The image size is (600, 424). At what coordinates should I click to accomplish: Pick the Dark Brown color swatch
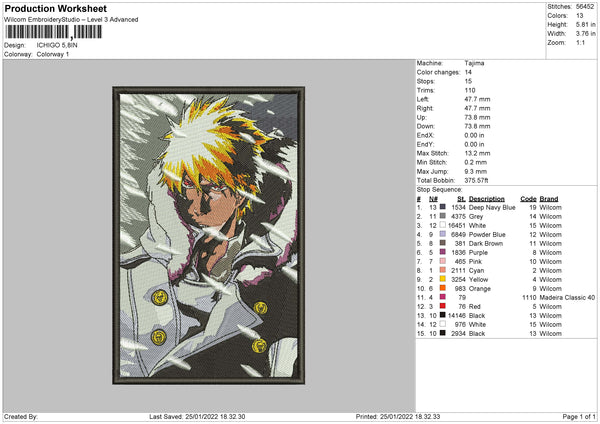tap(442, 243)
